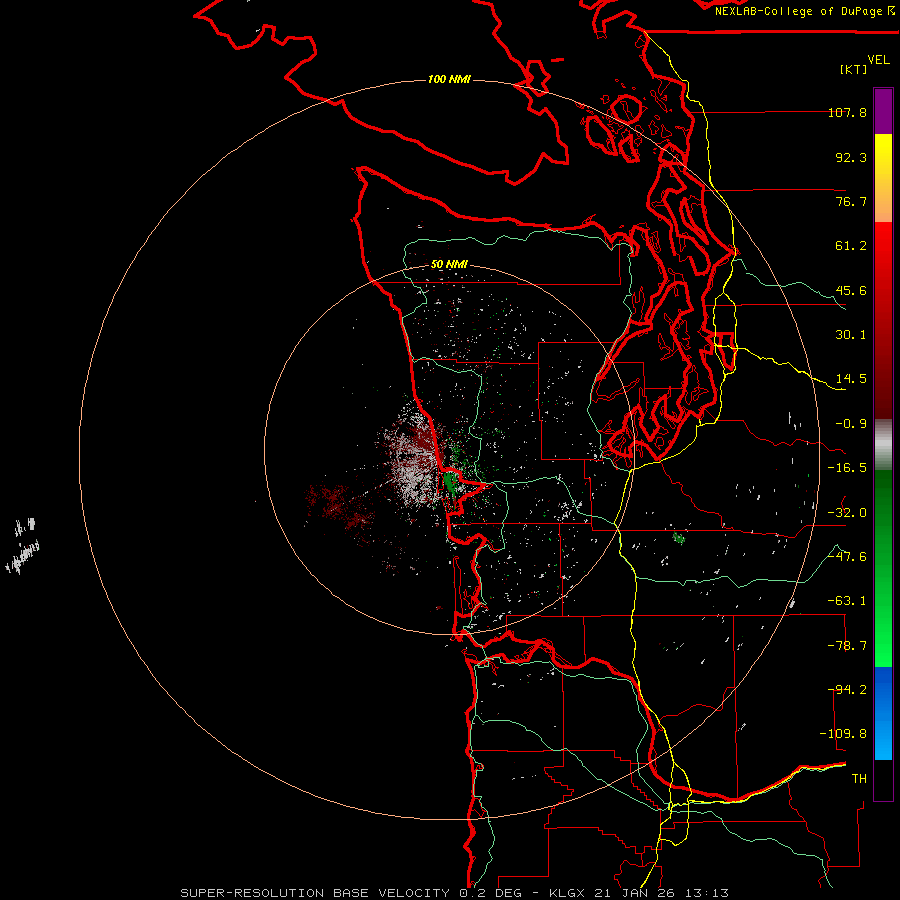Click SUPER-RESOLUTION BASE VELOCITY caption text
Screen dimensions: 900x900
tap(315, 893)
